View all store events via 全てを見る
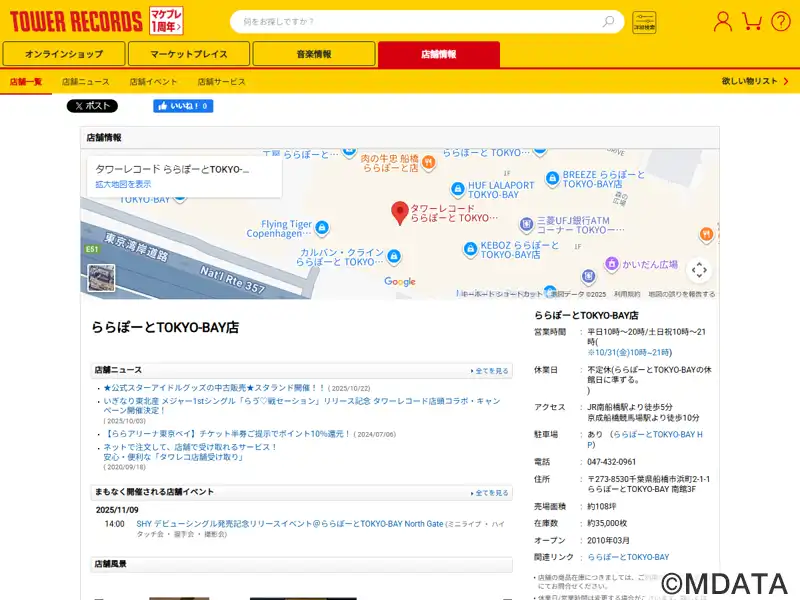 click(490, 493)
